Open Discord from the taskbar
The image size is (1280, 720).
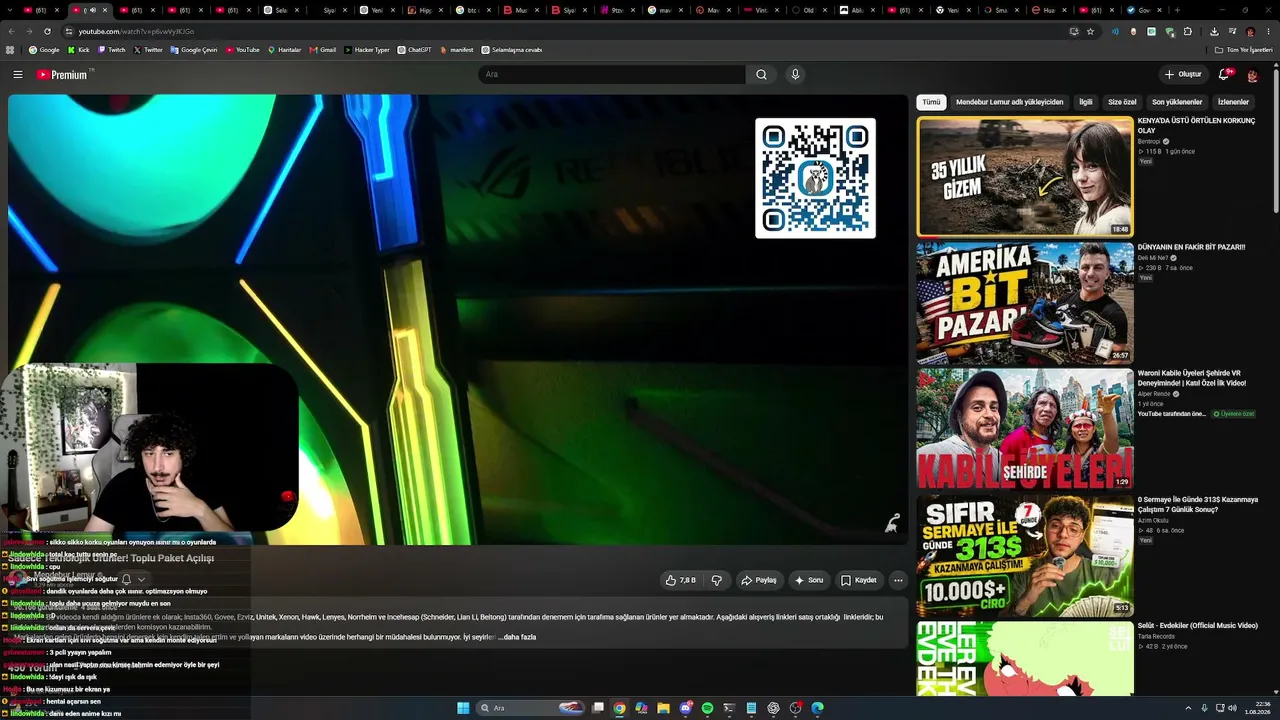(x=685, y=708)
